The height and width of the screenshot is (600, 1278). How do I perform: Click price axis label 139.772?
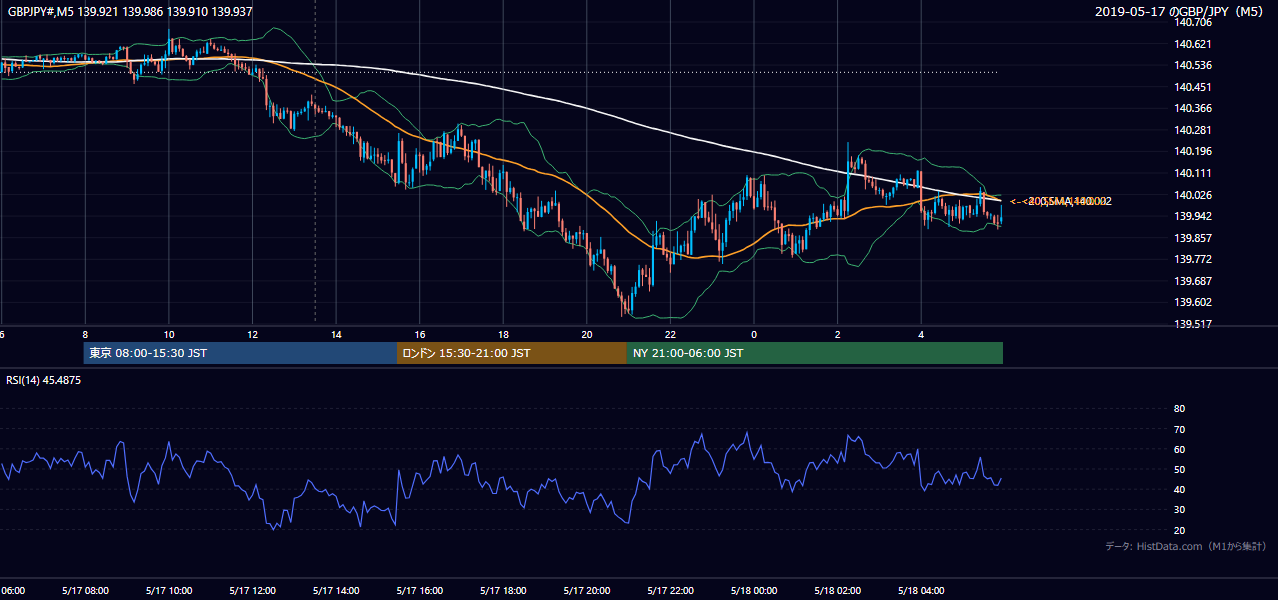[x=1192, y=259]
